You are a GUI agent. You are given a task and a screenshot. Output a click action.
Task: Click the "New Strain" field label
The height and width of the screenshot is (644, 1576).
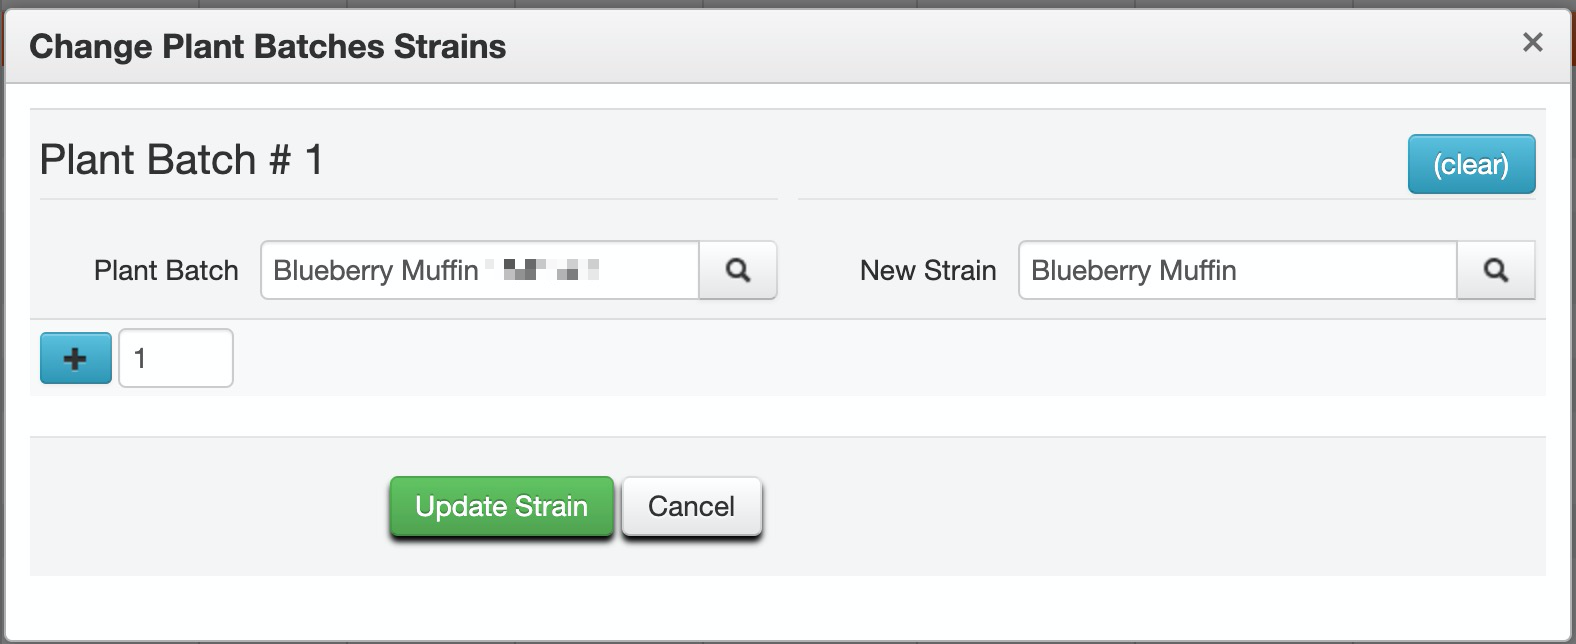(928, 271)
